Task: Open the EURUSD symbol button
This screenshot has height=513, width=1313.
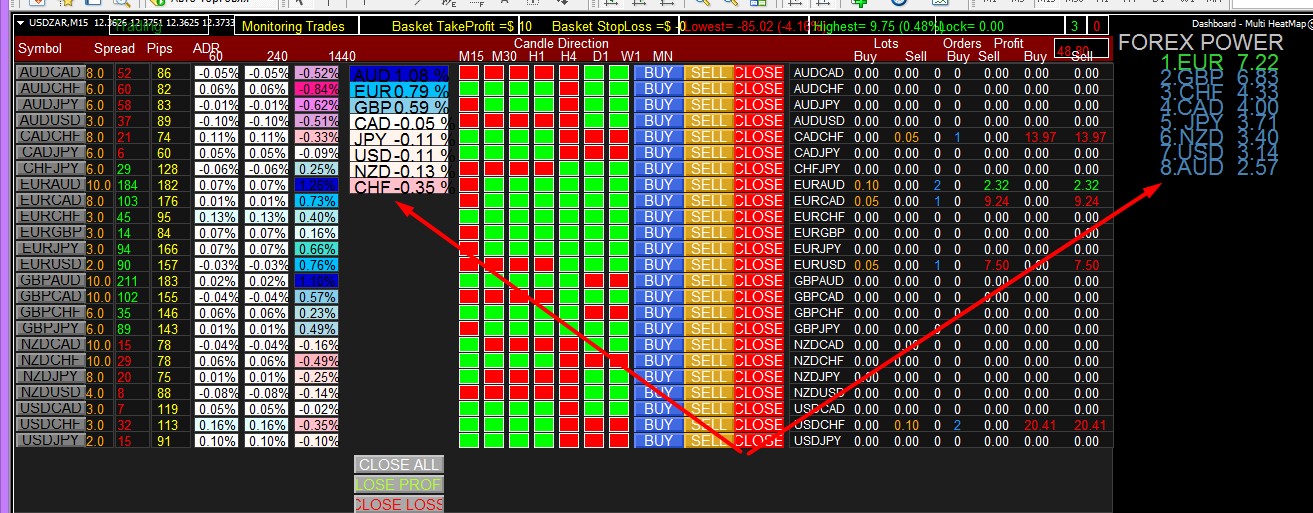Action: [x=50, y=265]
